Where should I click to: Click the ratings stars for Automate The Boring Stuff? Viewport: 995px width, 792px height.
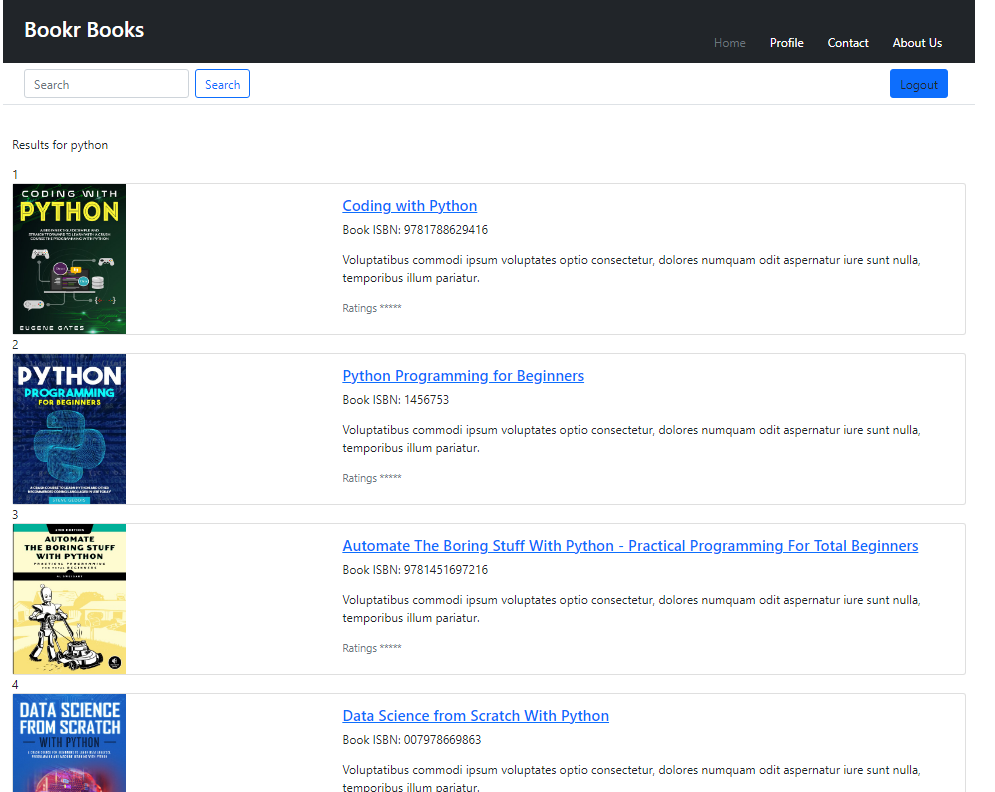[x=371, y=648]
